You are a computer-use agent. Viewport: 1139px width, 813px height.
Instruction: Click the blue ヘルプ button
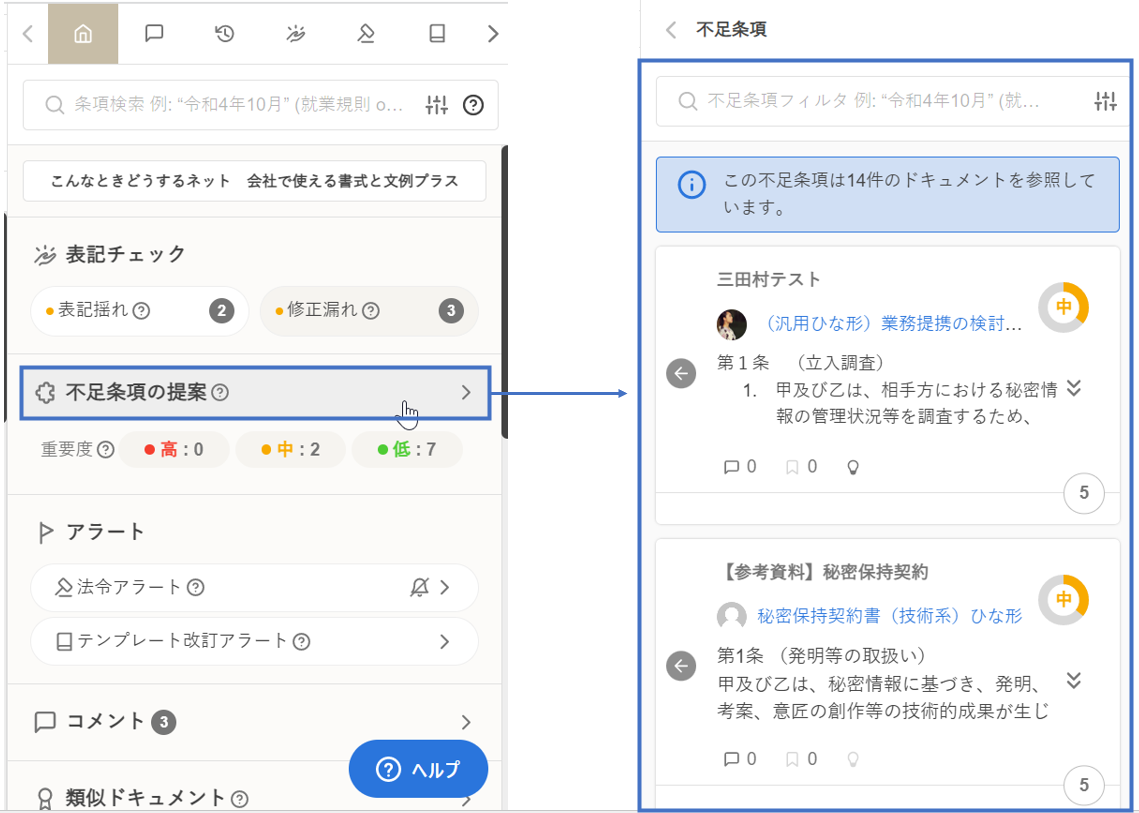418,769
